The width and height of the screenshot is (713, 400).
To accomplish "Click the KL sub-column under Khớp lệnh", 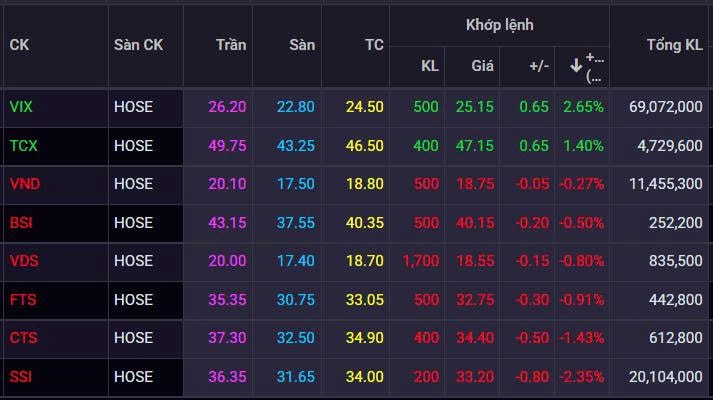I will coord(429,66).
